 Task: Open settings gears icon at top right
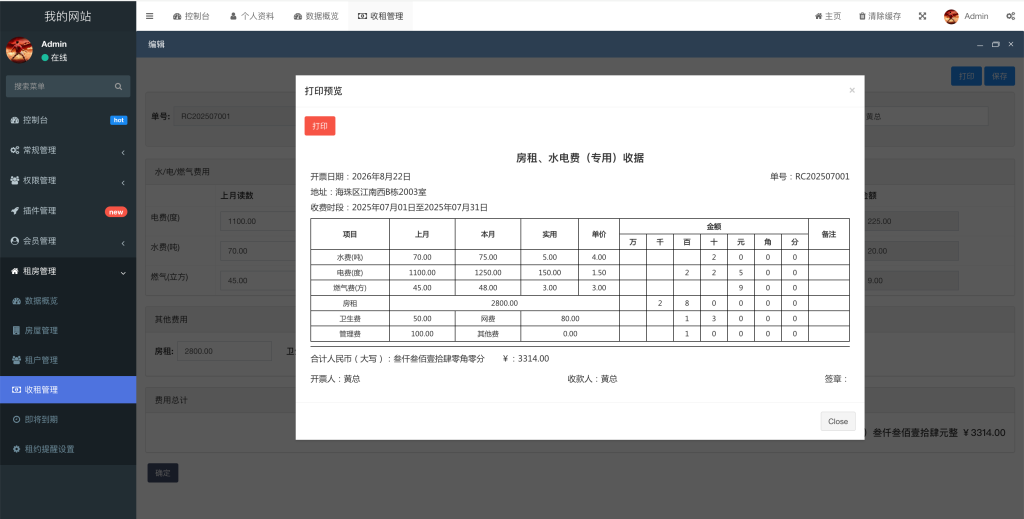click(1010, 16)
